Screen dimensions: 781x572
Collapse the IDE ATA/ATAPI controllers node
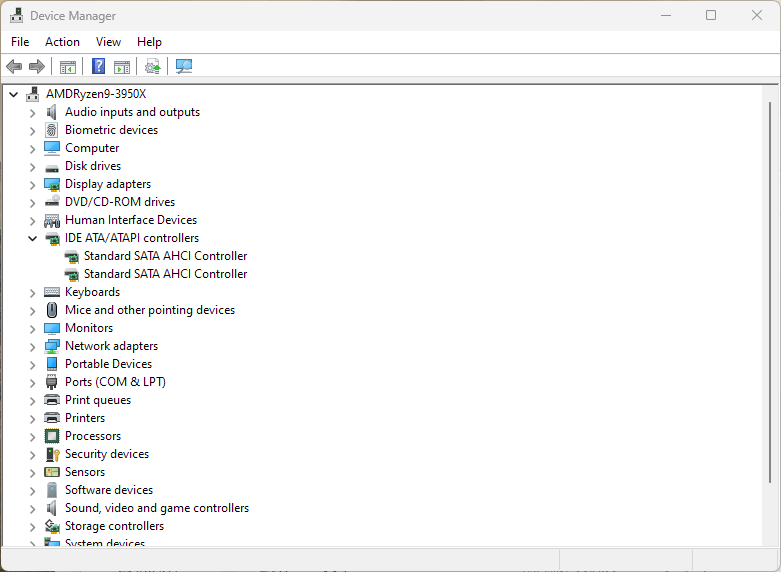pos(32,238)
